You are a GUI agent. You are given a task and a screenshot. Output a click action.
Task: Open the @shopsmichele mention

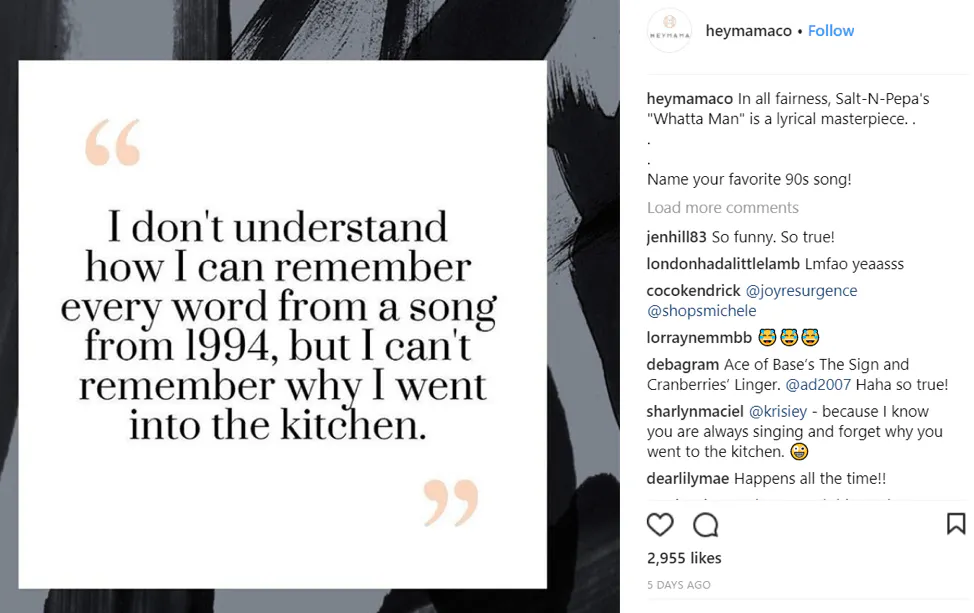pos(701,311)
